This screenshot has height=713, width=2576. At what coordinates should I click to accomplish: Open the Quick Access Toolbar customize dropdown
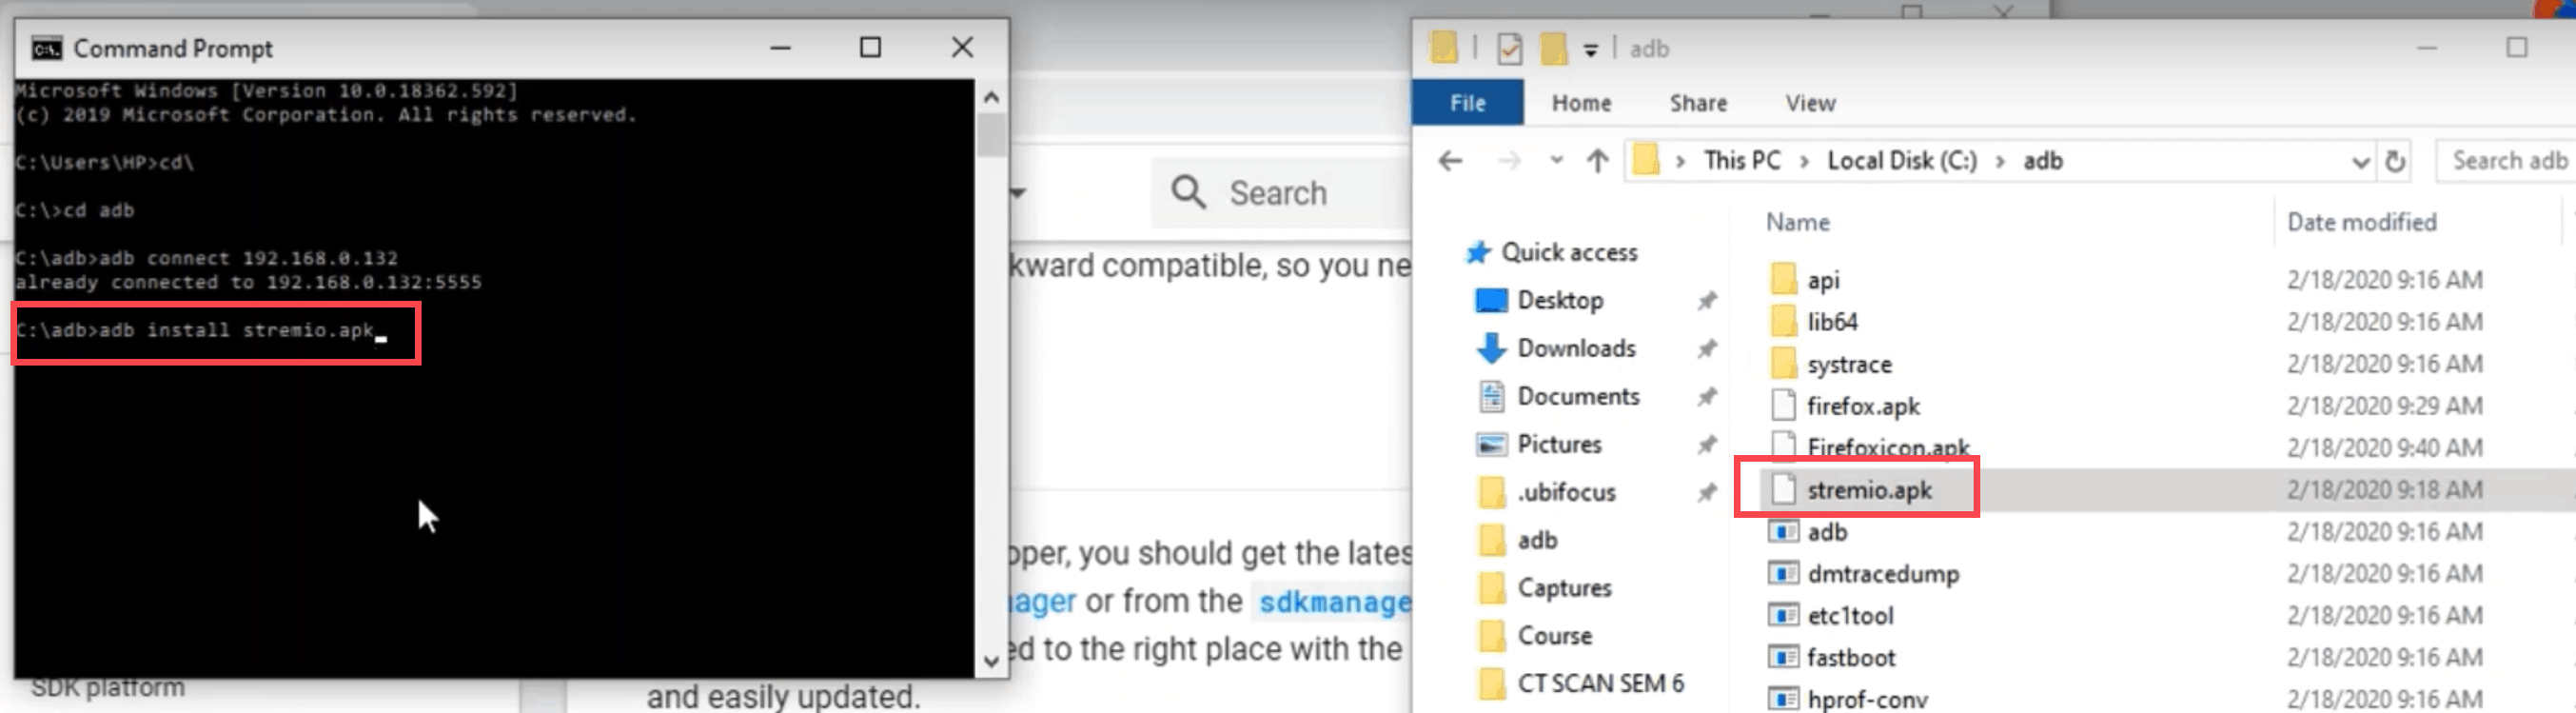coord(1590,49)
